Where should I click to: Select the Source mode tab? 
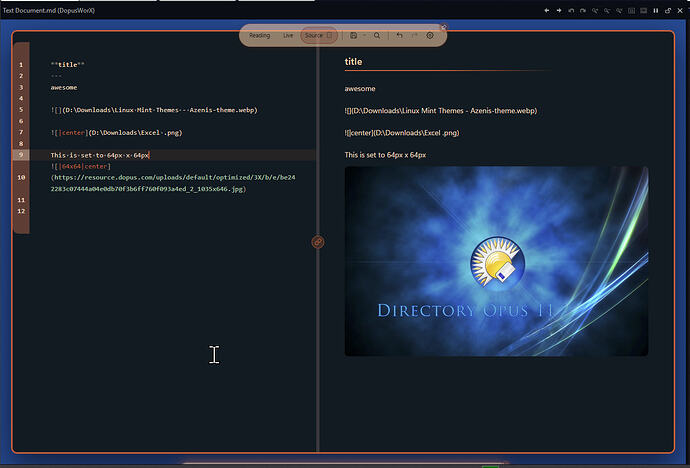(x=314, y=35)
